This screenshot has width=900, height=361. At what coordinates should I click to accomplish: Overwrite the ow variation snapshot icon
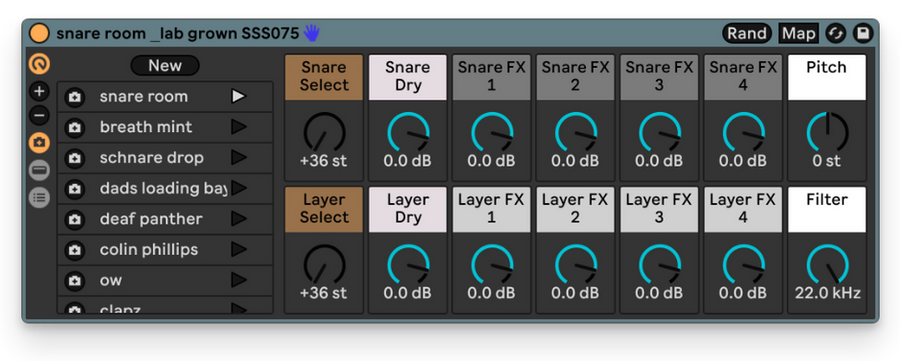[74, 281]
